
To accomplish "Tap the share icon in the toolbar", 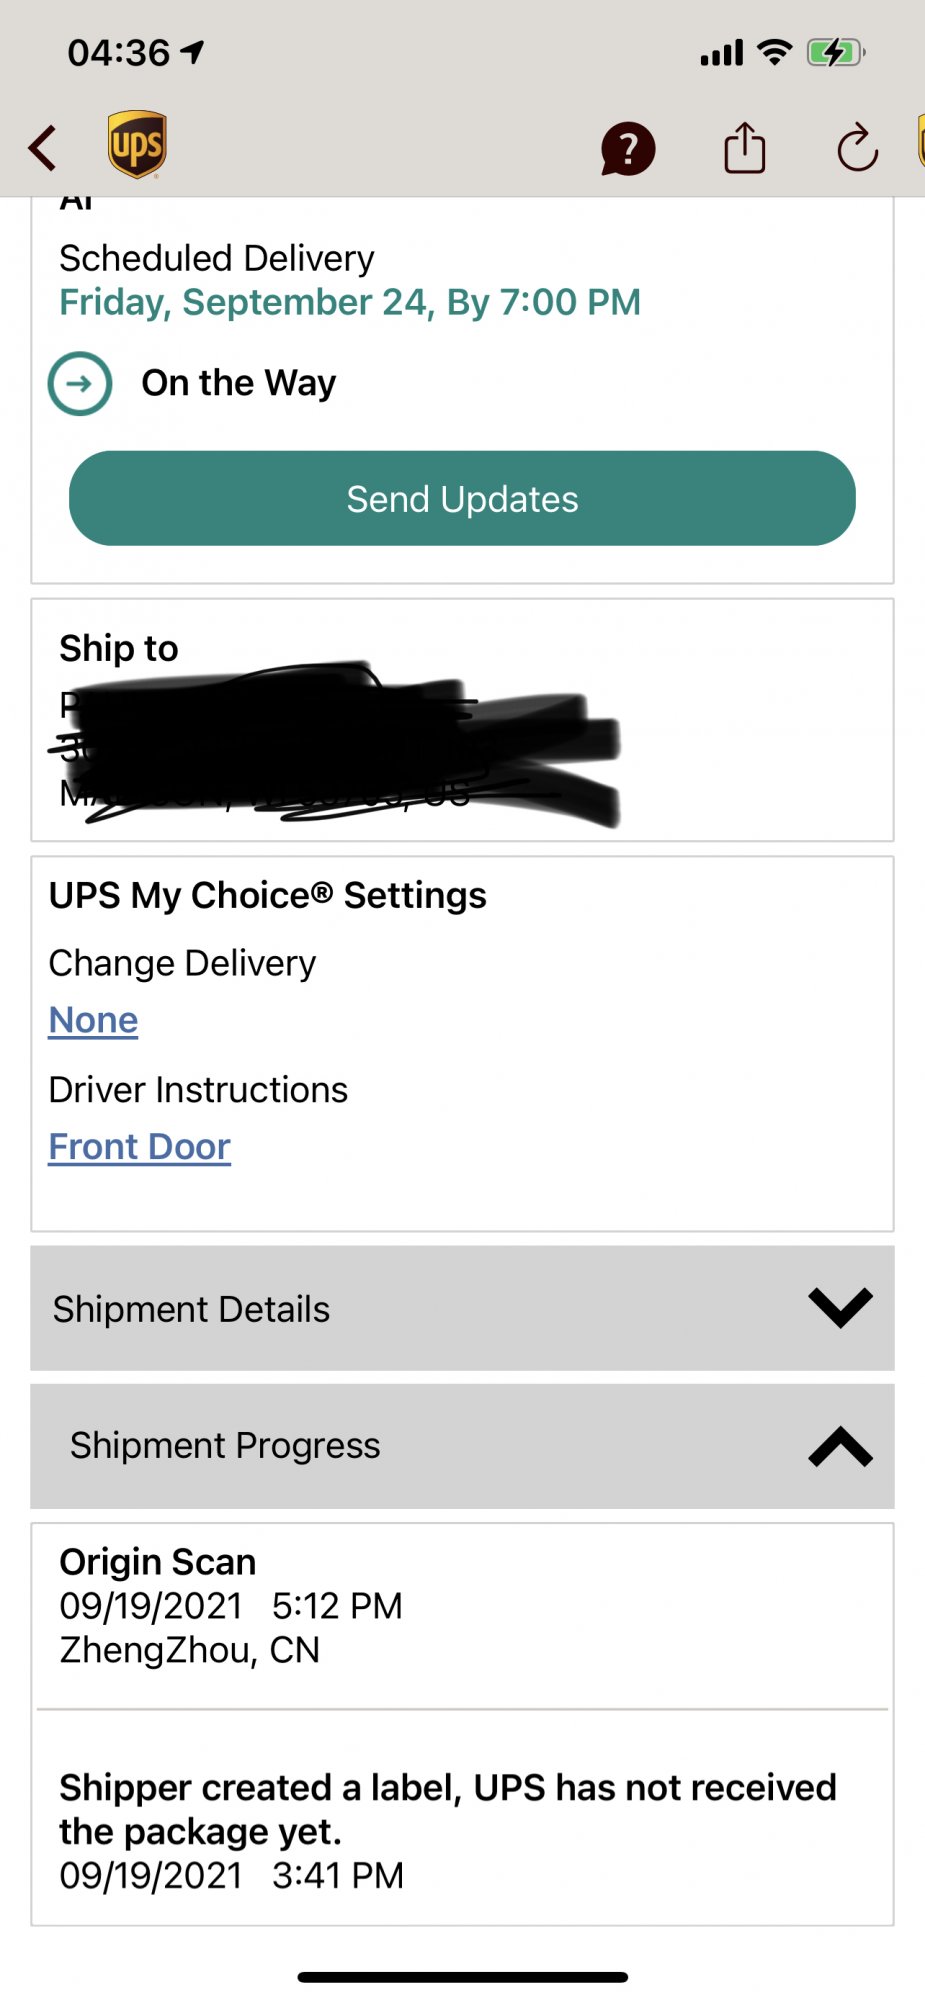I will pos(745,148).
